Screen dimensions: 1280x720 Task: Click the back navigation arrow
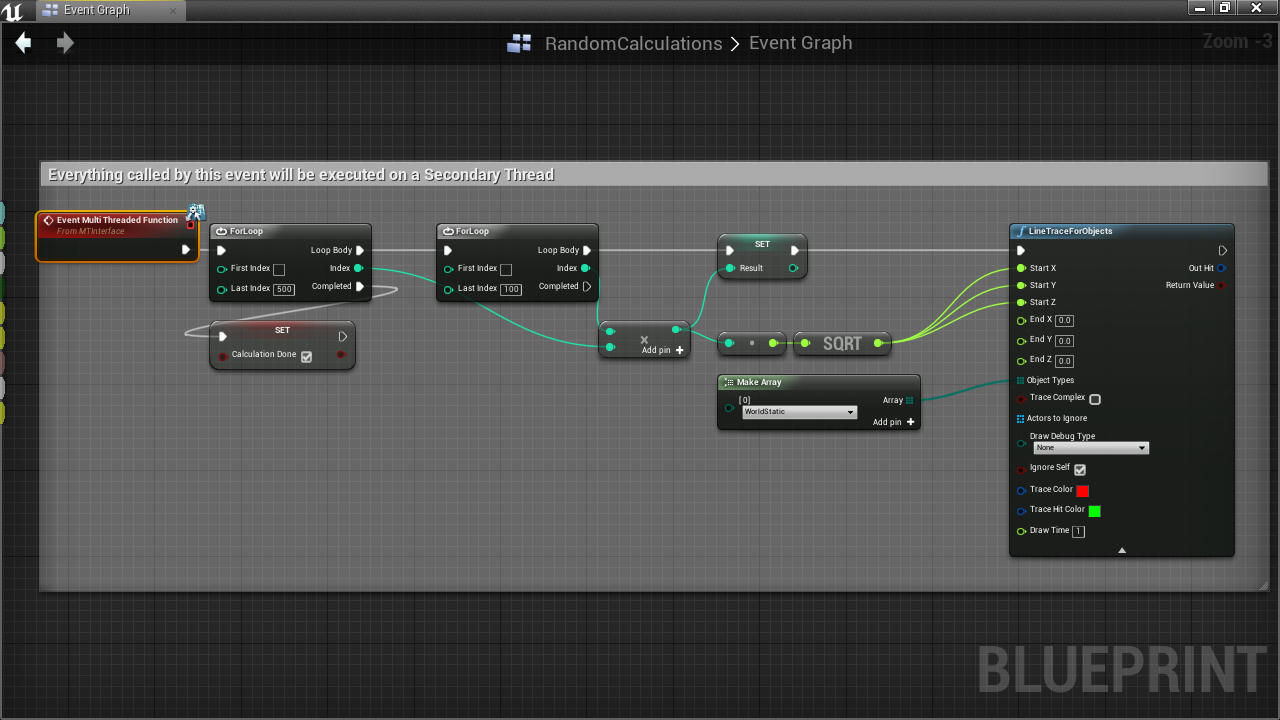pos(22,43)
